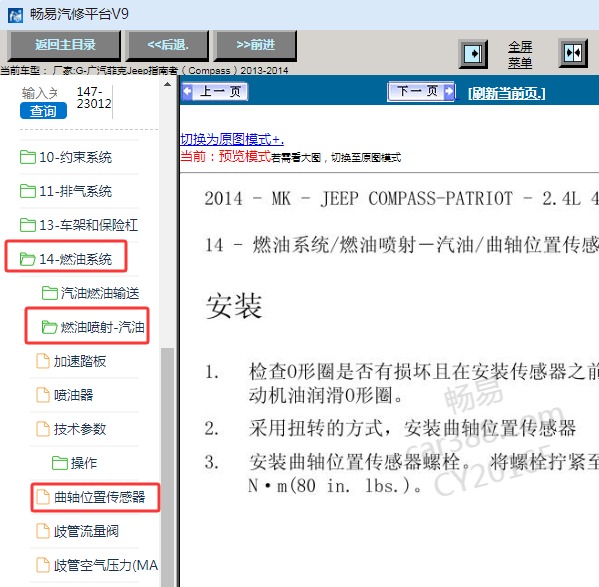This screenshot has height=587, width=599.
Task: Go forward with >>前进 button
Action: click(255, 45)
